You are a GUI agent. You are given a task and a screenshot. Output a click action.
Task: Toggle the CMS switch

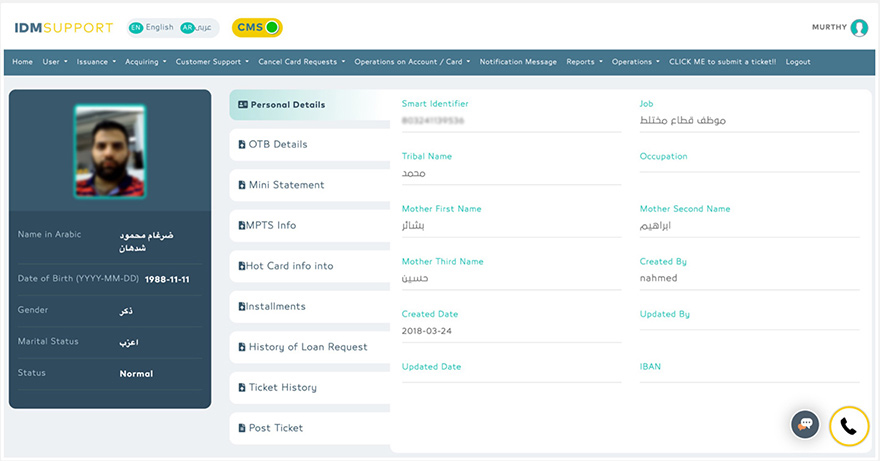pos(257,28)
